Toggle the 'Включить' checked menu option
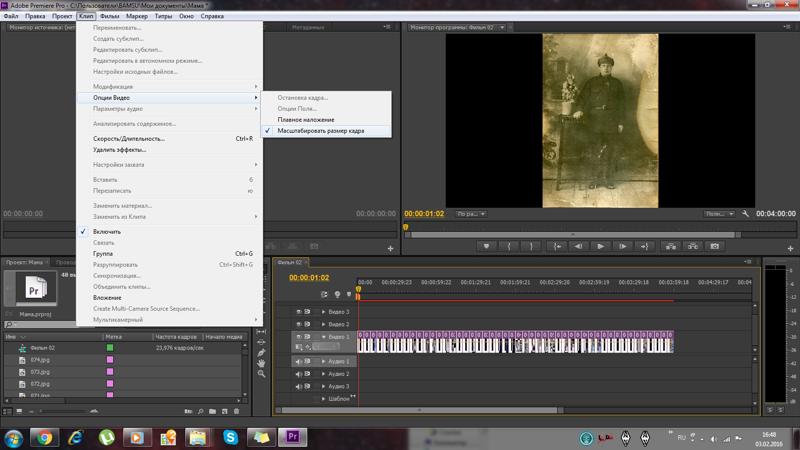This screenshot has height=450, width=800. point(107,231)
